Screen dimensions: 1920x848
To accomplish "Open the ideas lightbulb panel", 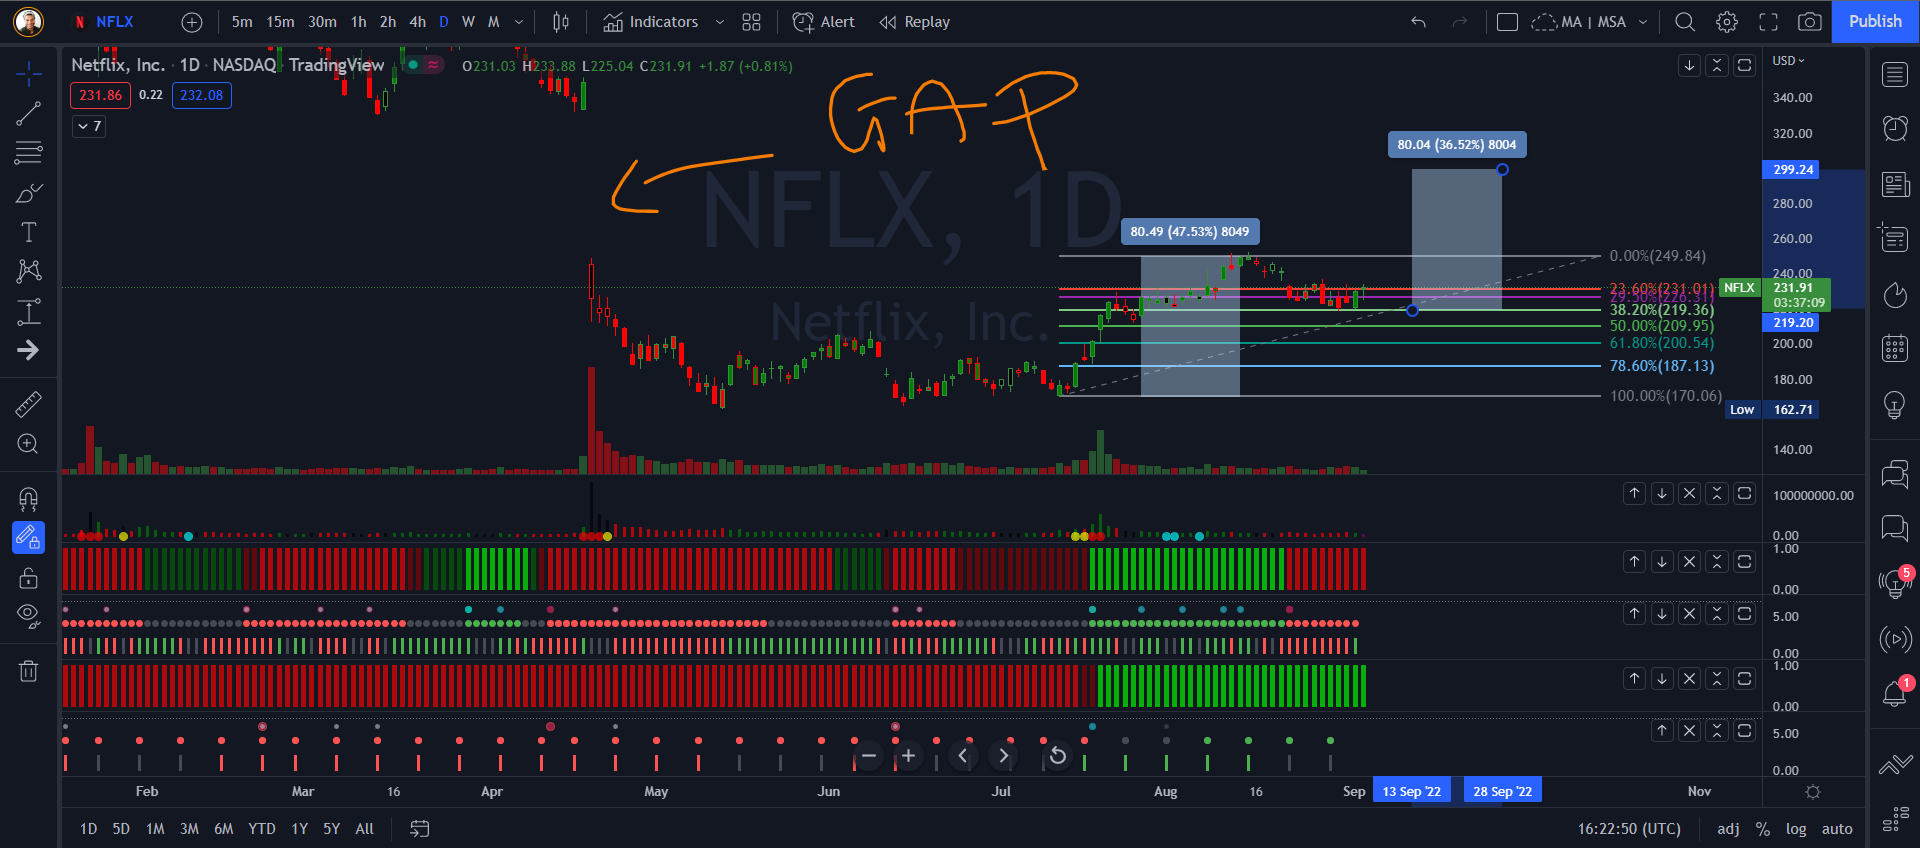I will point(1895,404).
